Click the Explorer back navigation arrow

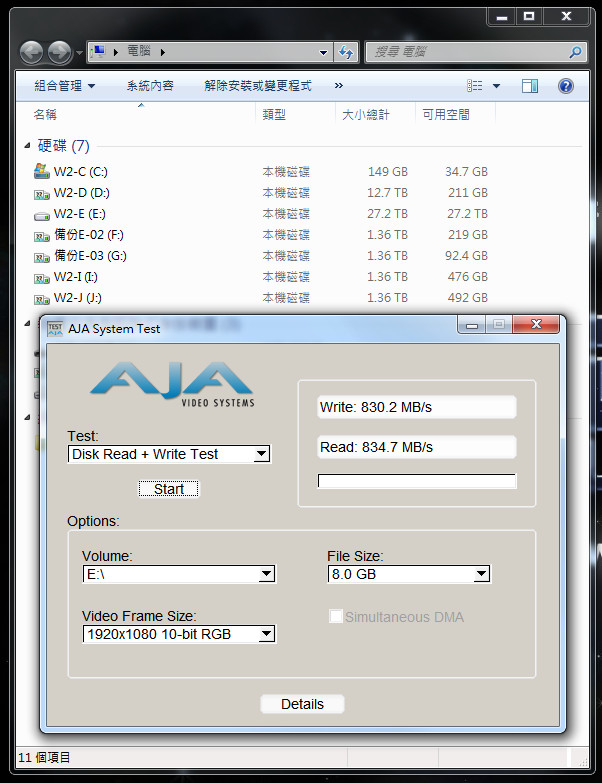pos(31,52)
